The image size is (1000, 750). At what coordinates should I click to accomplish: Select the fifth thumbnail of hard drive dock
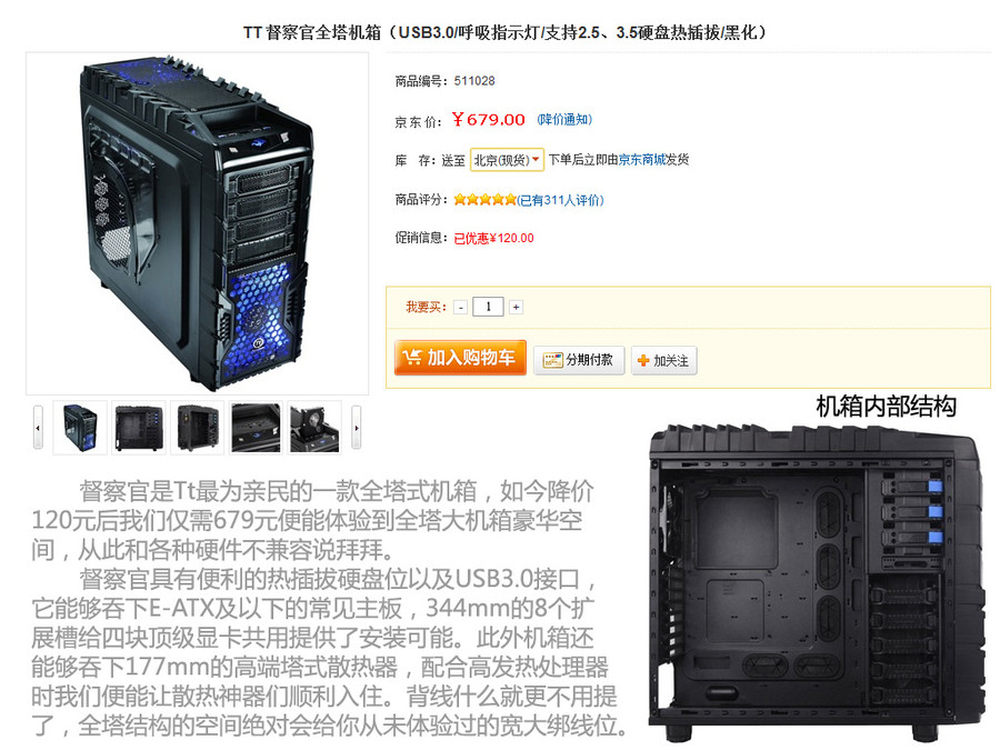pyautogui.click(x=314, y=428)
